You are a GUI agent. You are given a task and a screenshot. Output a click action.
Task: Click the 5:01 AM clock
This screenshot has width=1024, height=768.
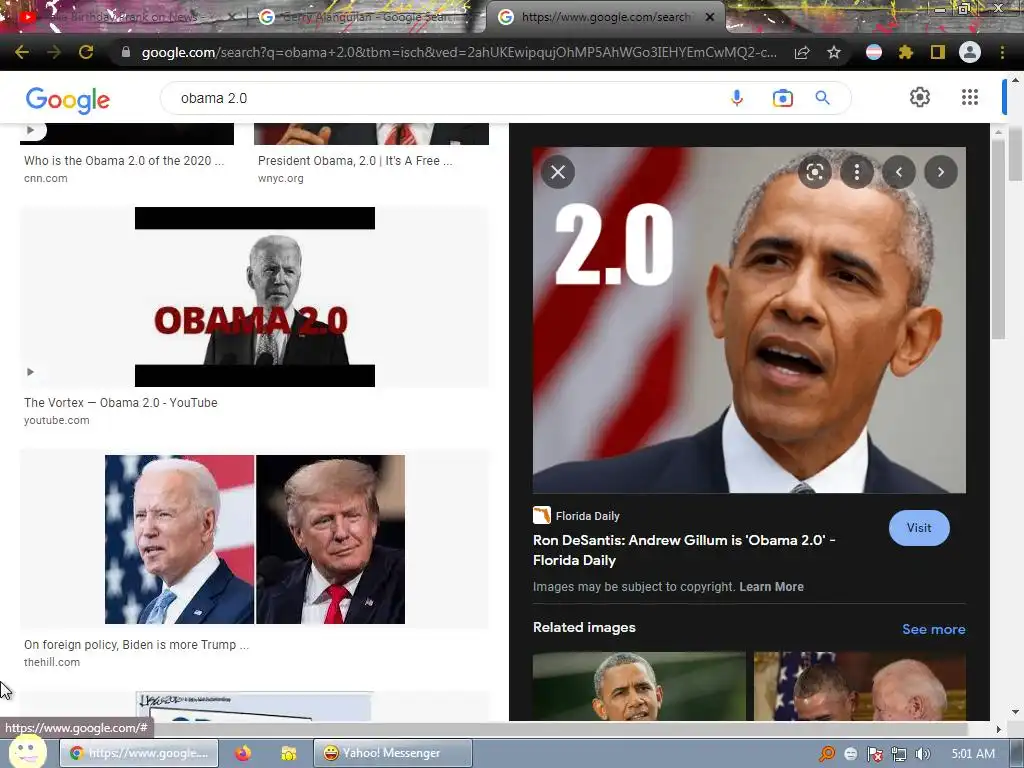973,754
